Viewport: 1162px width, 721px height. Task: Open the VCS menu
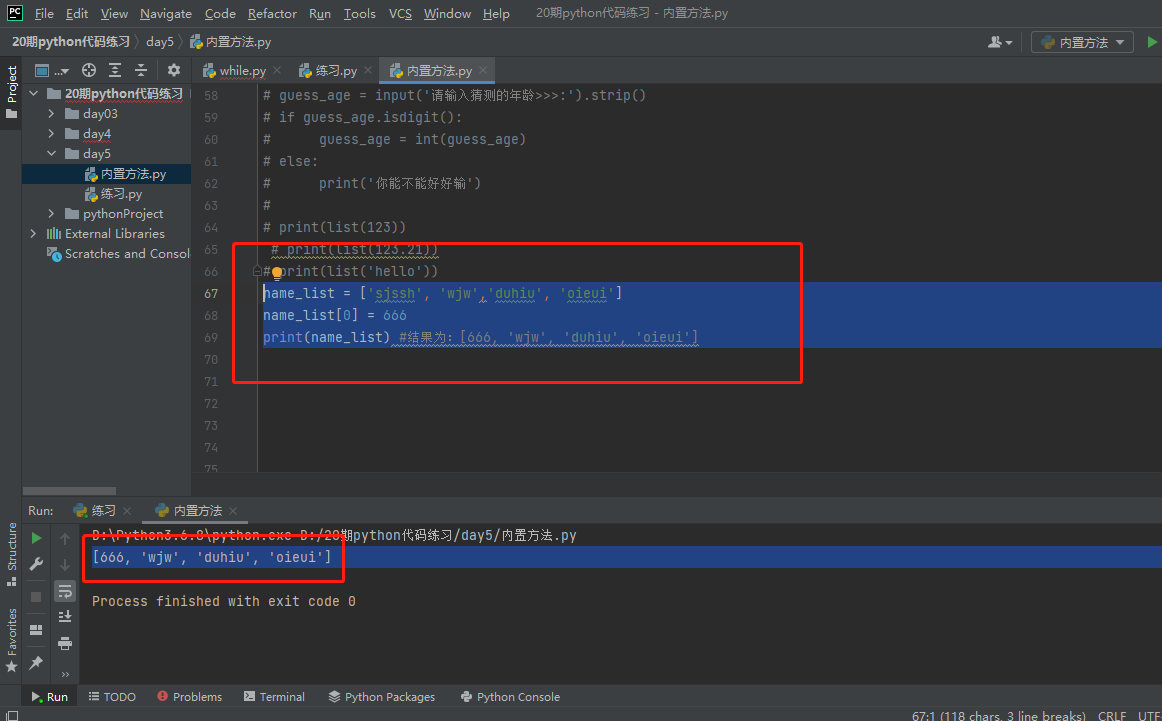coord(400,13)
